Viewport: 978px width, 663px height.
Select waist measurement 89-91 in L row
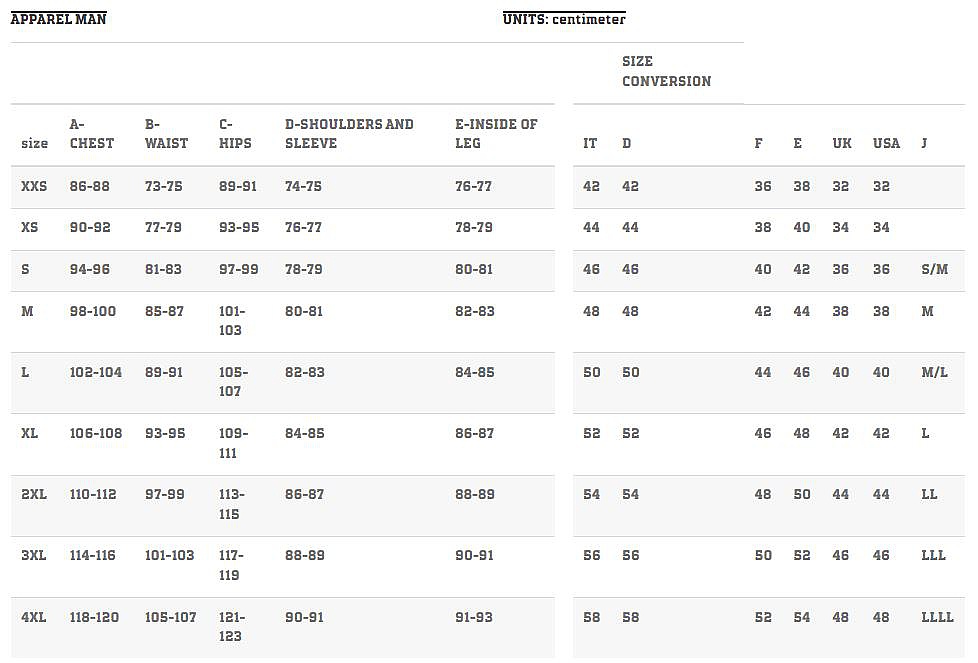(x=164, y=372)
